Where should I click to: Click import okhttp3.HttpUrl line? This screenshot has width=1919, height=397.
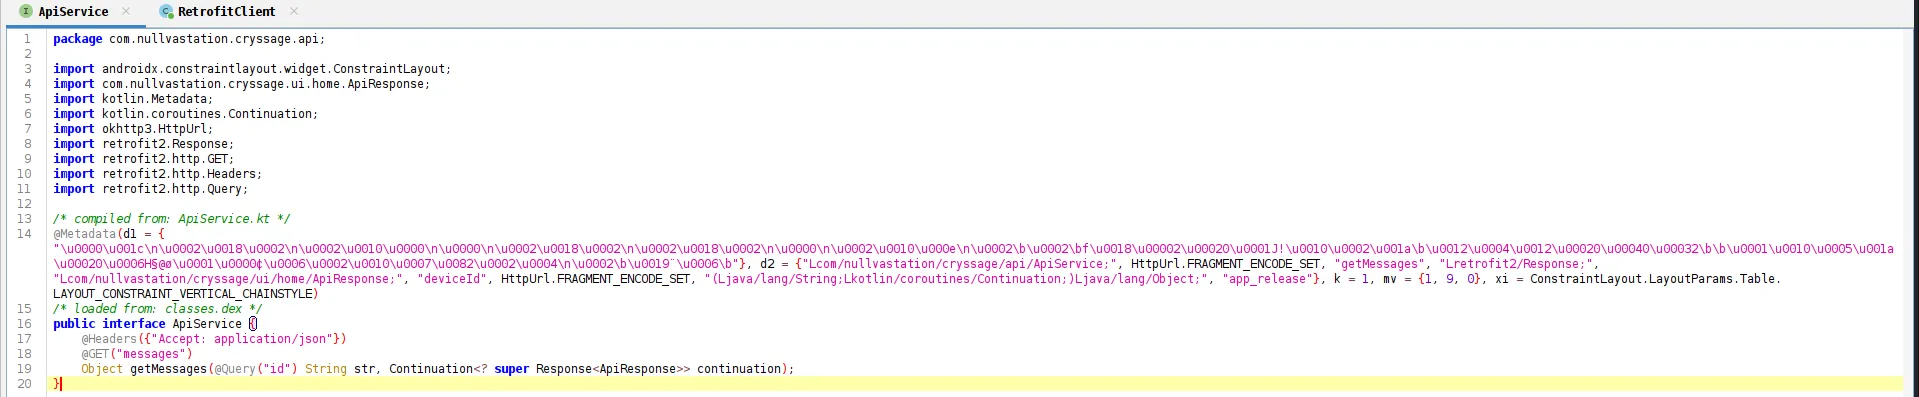(x=133, y=129)
